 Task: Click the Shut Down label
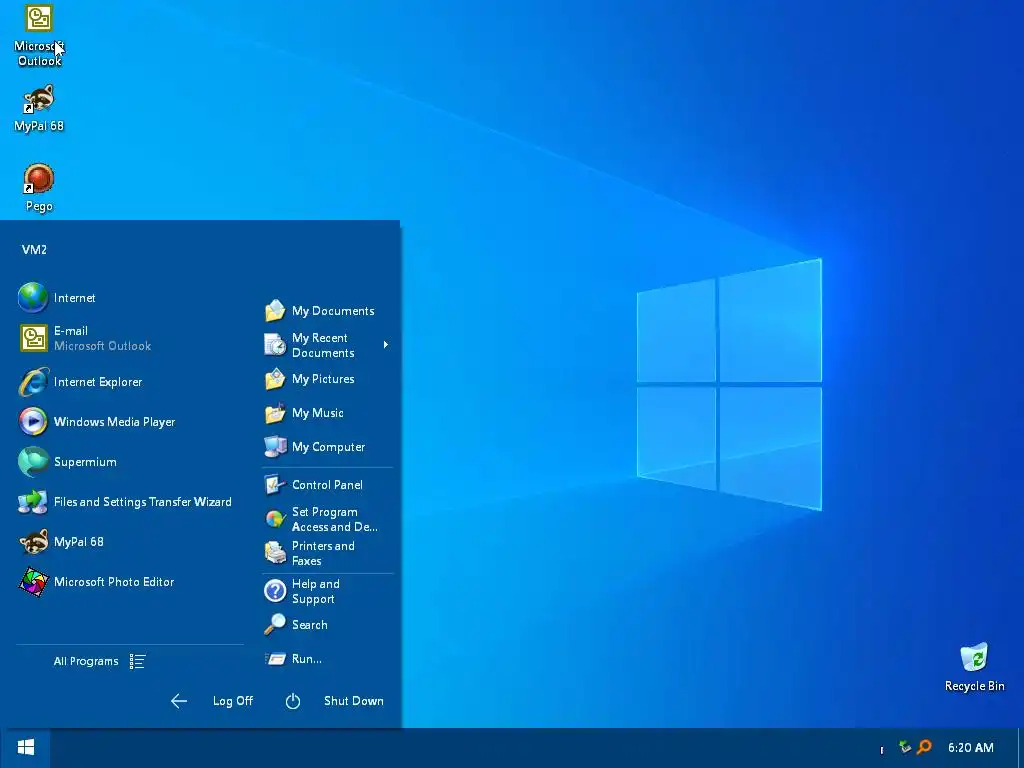coord(354,701)
